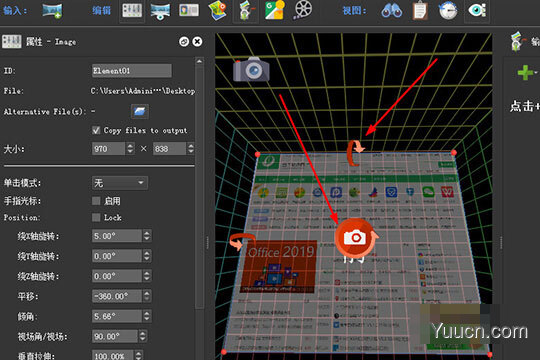540x360 pixels.
Task: Click the 绕Z轴旋转 stepper arrows
Action: pos(147,276)
